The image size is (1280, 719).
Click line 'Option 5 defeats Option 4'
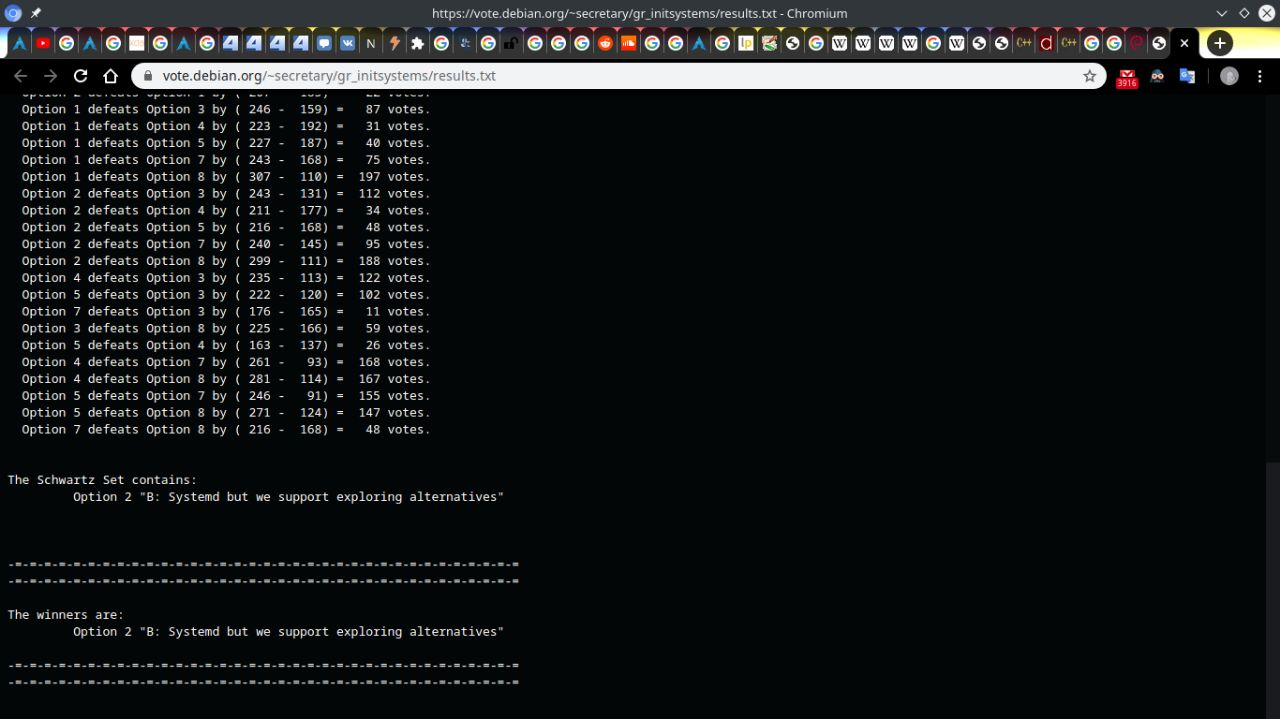(226, 345)
